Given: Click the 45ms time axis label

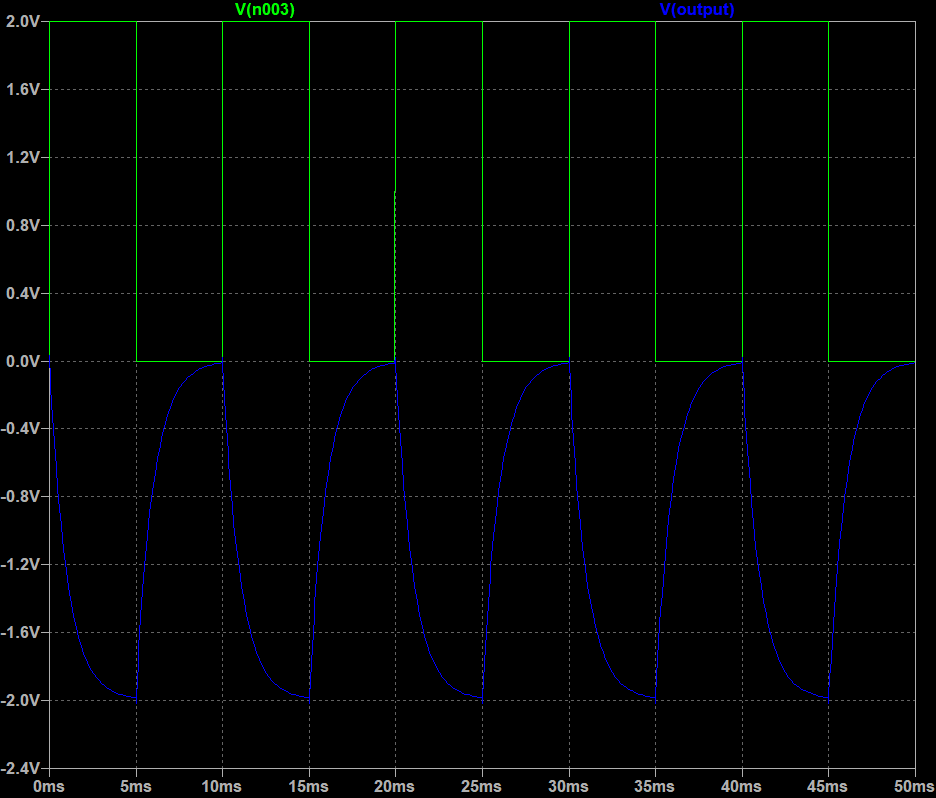Looking at the screenshot, I should coord(828,787).
